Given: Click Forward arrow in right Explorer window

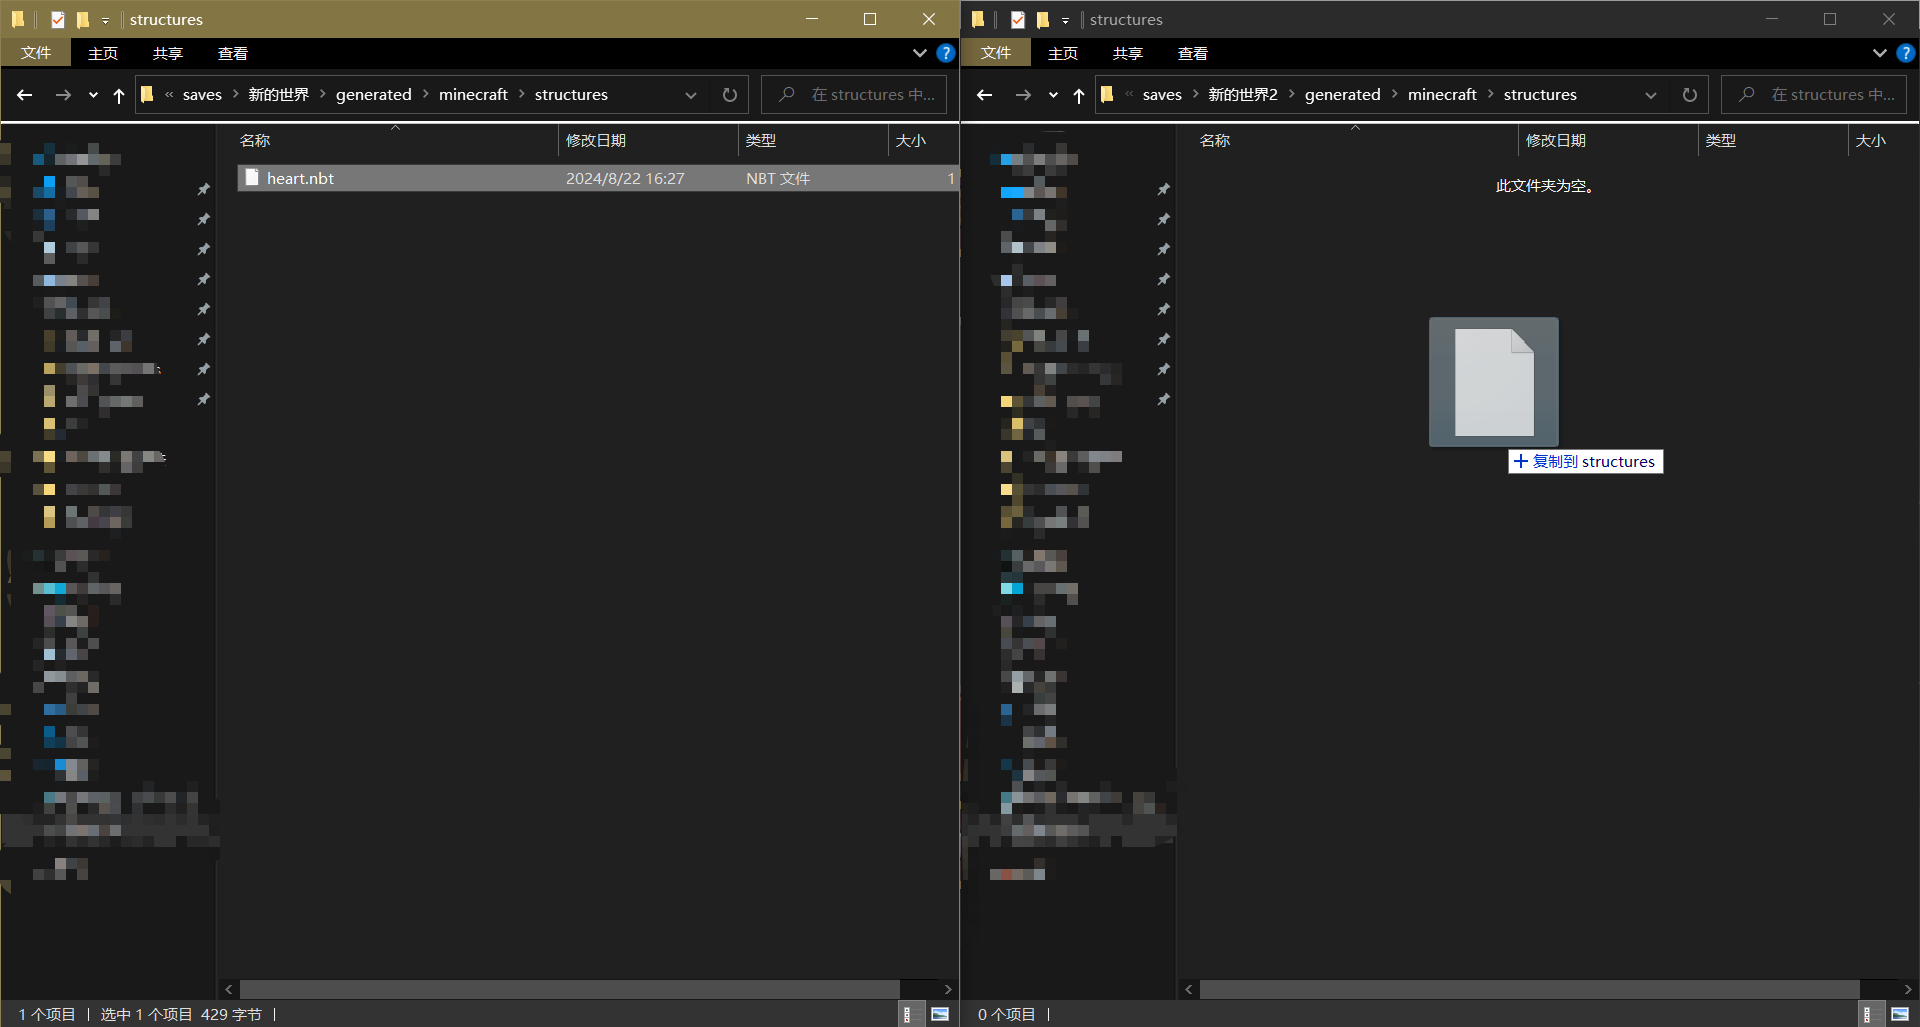Looking at the screenshot, I should (1023, 95).
